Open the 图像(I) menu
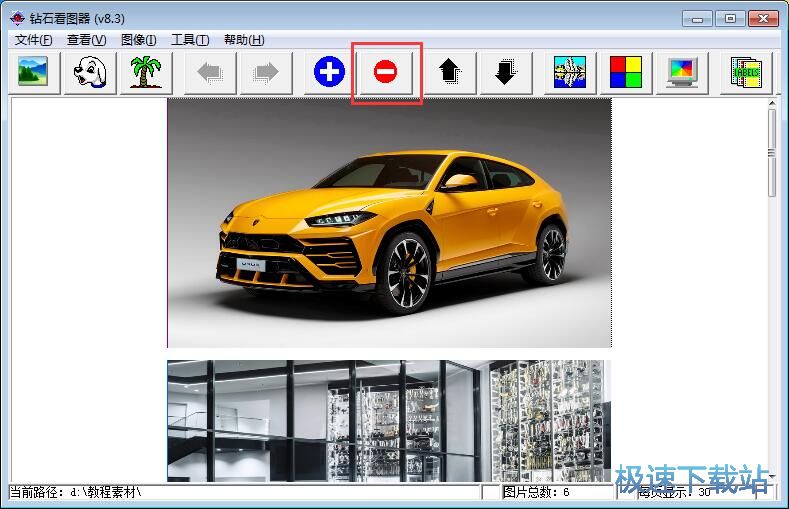Viewport: 789px width, 509px height. tap(138, 40)
